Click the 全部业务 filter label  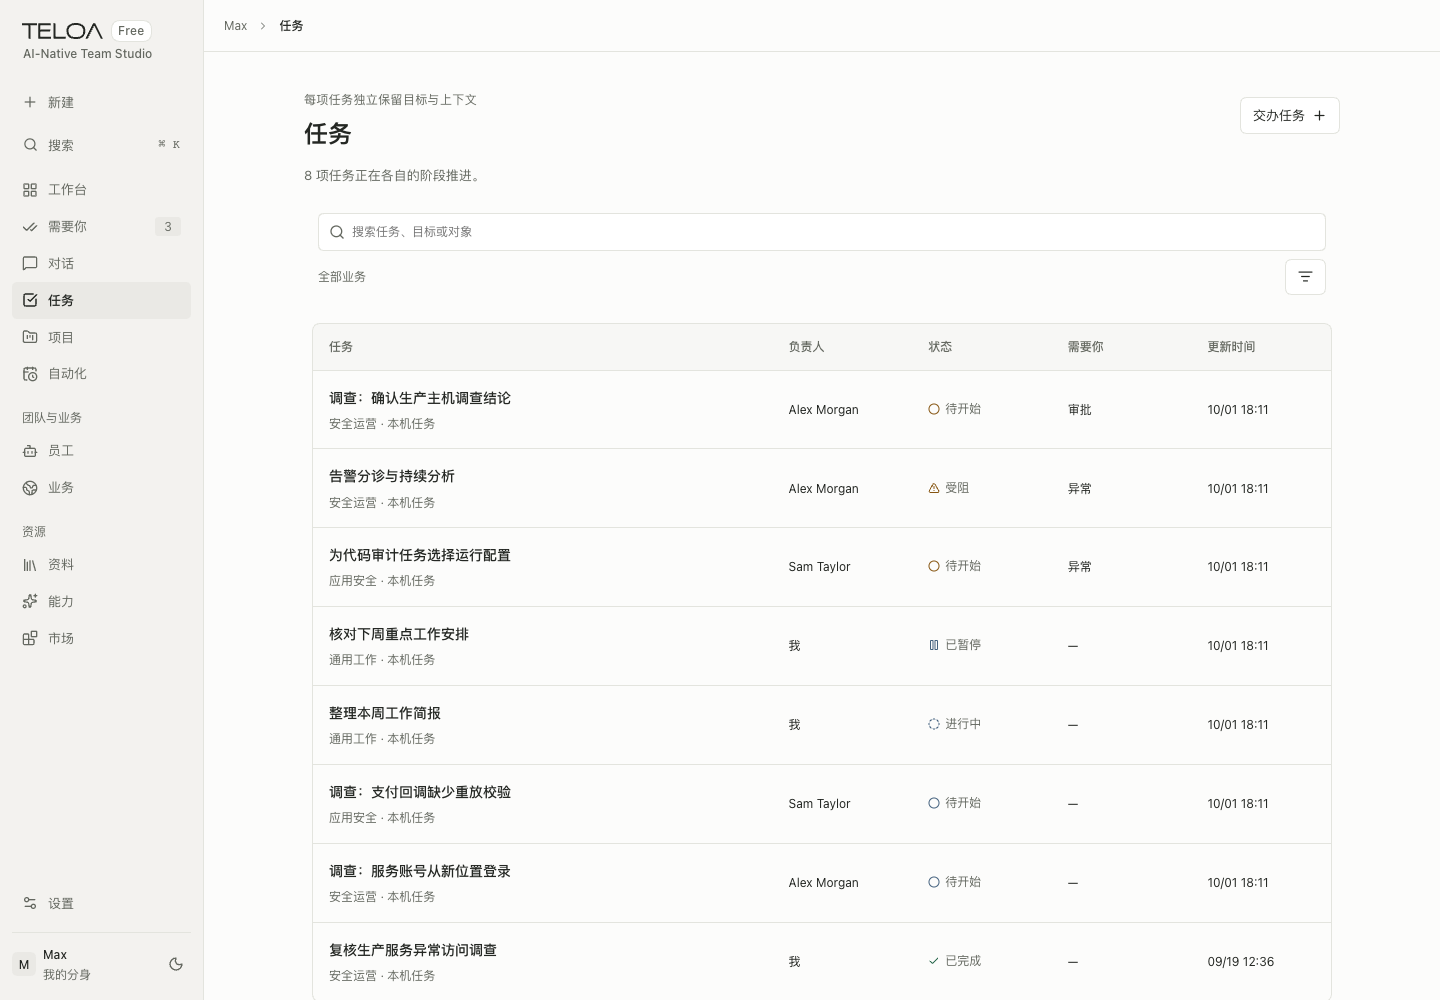click(x=342, y=277)
